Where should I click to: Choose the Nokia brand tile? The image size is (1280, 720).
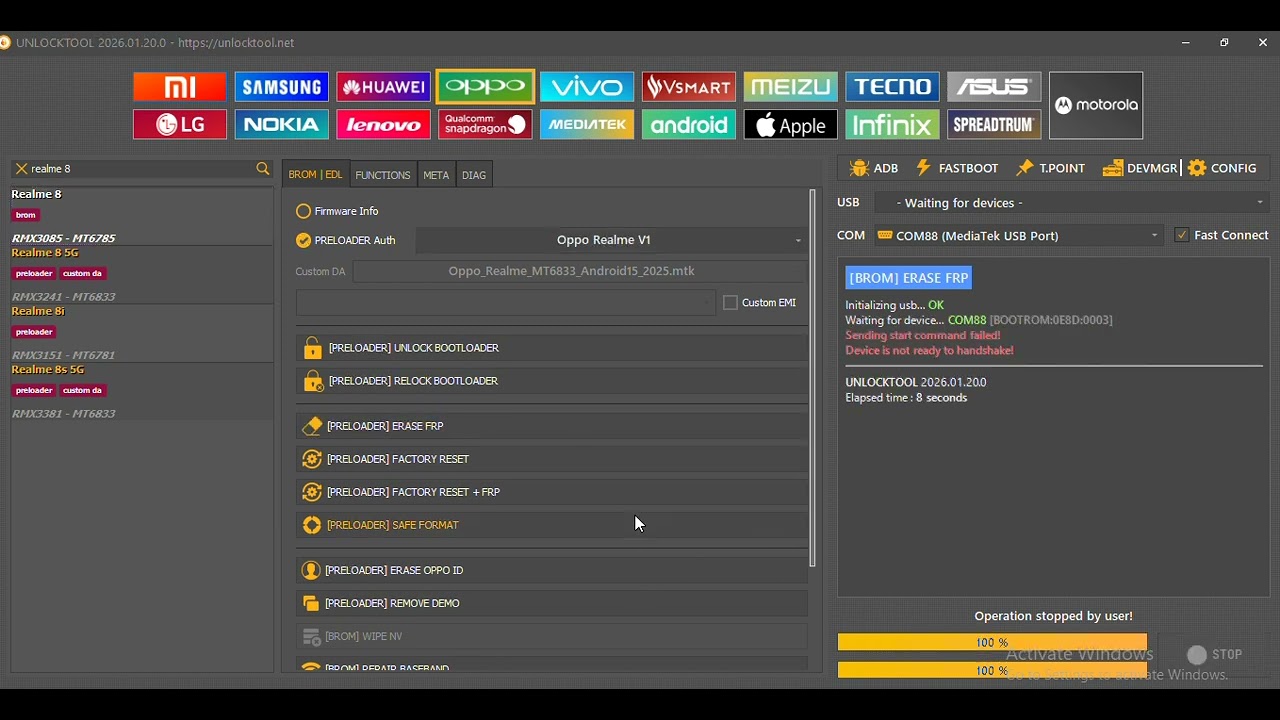pos(282,124)
